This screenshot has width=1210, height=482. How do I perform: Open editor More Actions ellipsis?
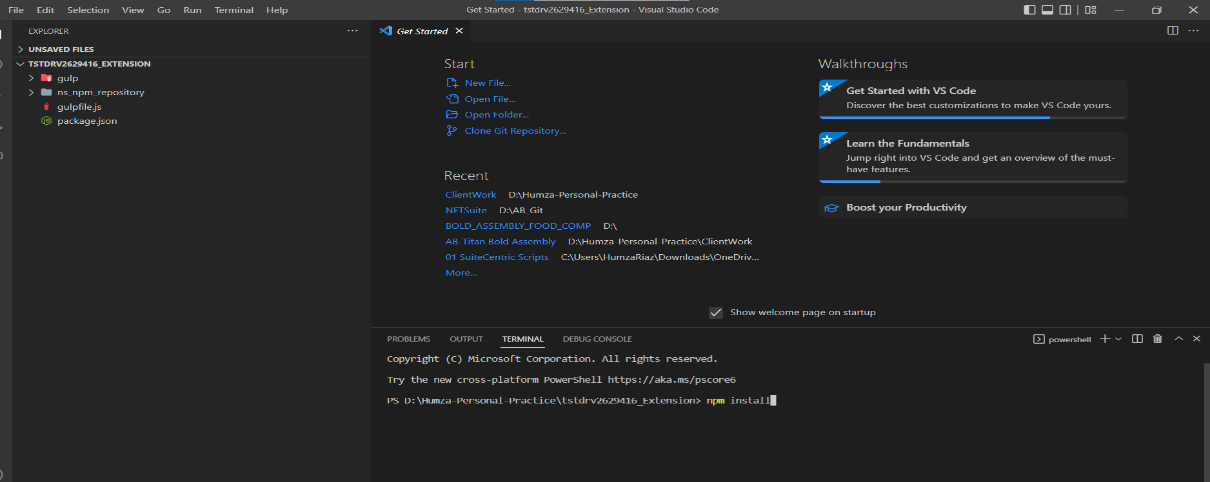pyautogui.click(x=1192, y=31)
